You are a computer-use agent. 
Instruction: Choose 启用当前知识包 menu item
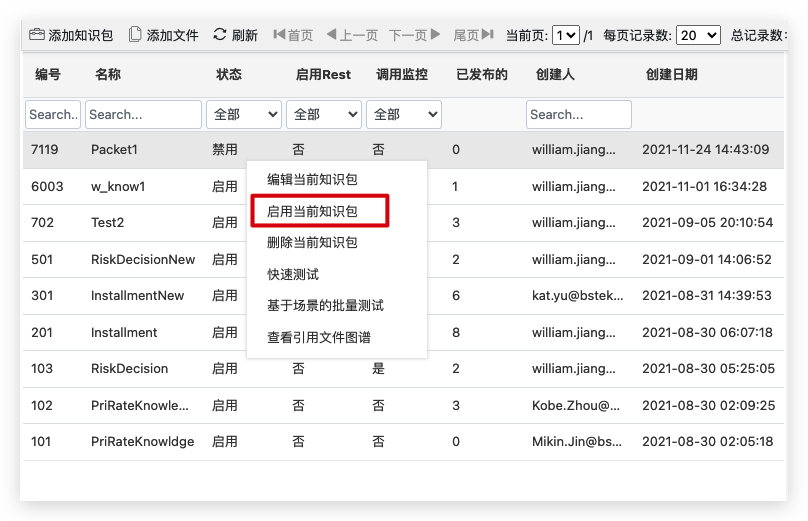(x=312, y=211)
